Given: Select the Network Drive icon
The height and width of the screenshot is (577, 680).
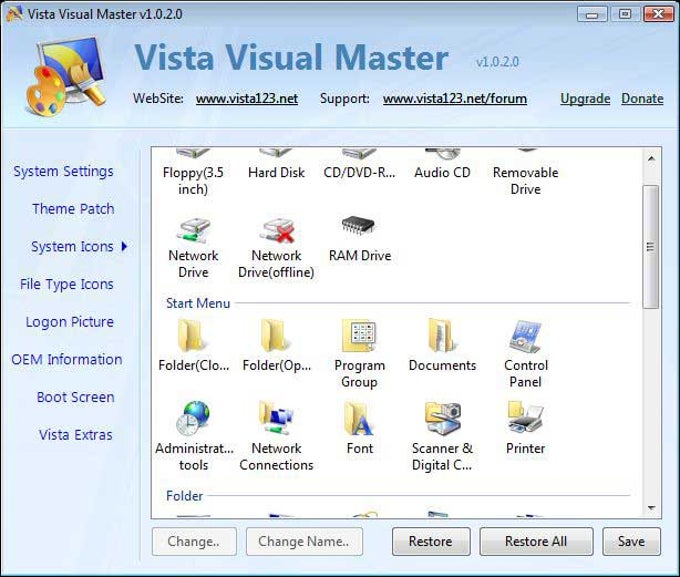Looking at the screenshot, I should click(193, 230).
